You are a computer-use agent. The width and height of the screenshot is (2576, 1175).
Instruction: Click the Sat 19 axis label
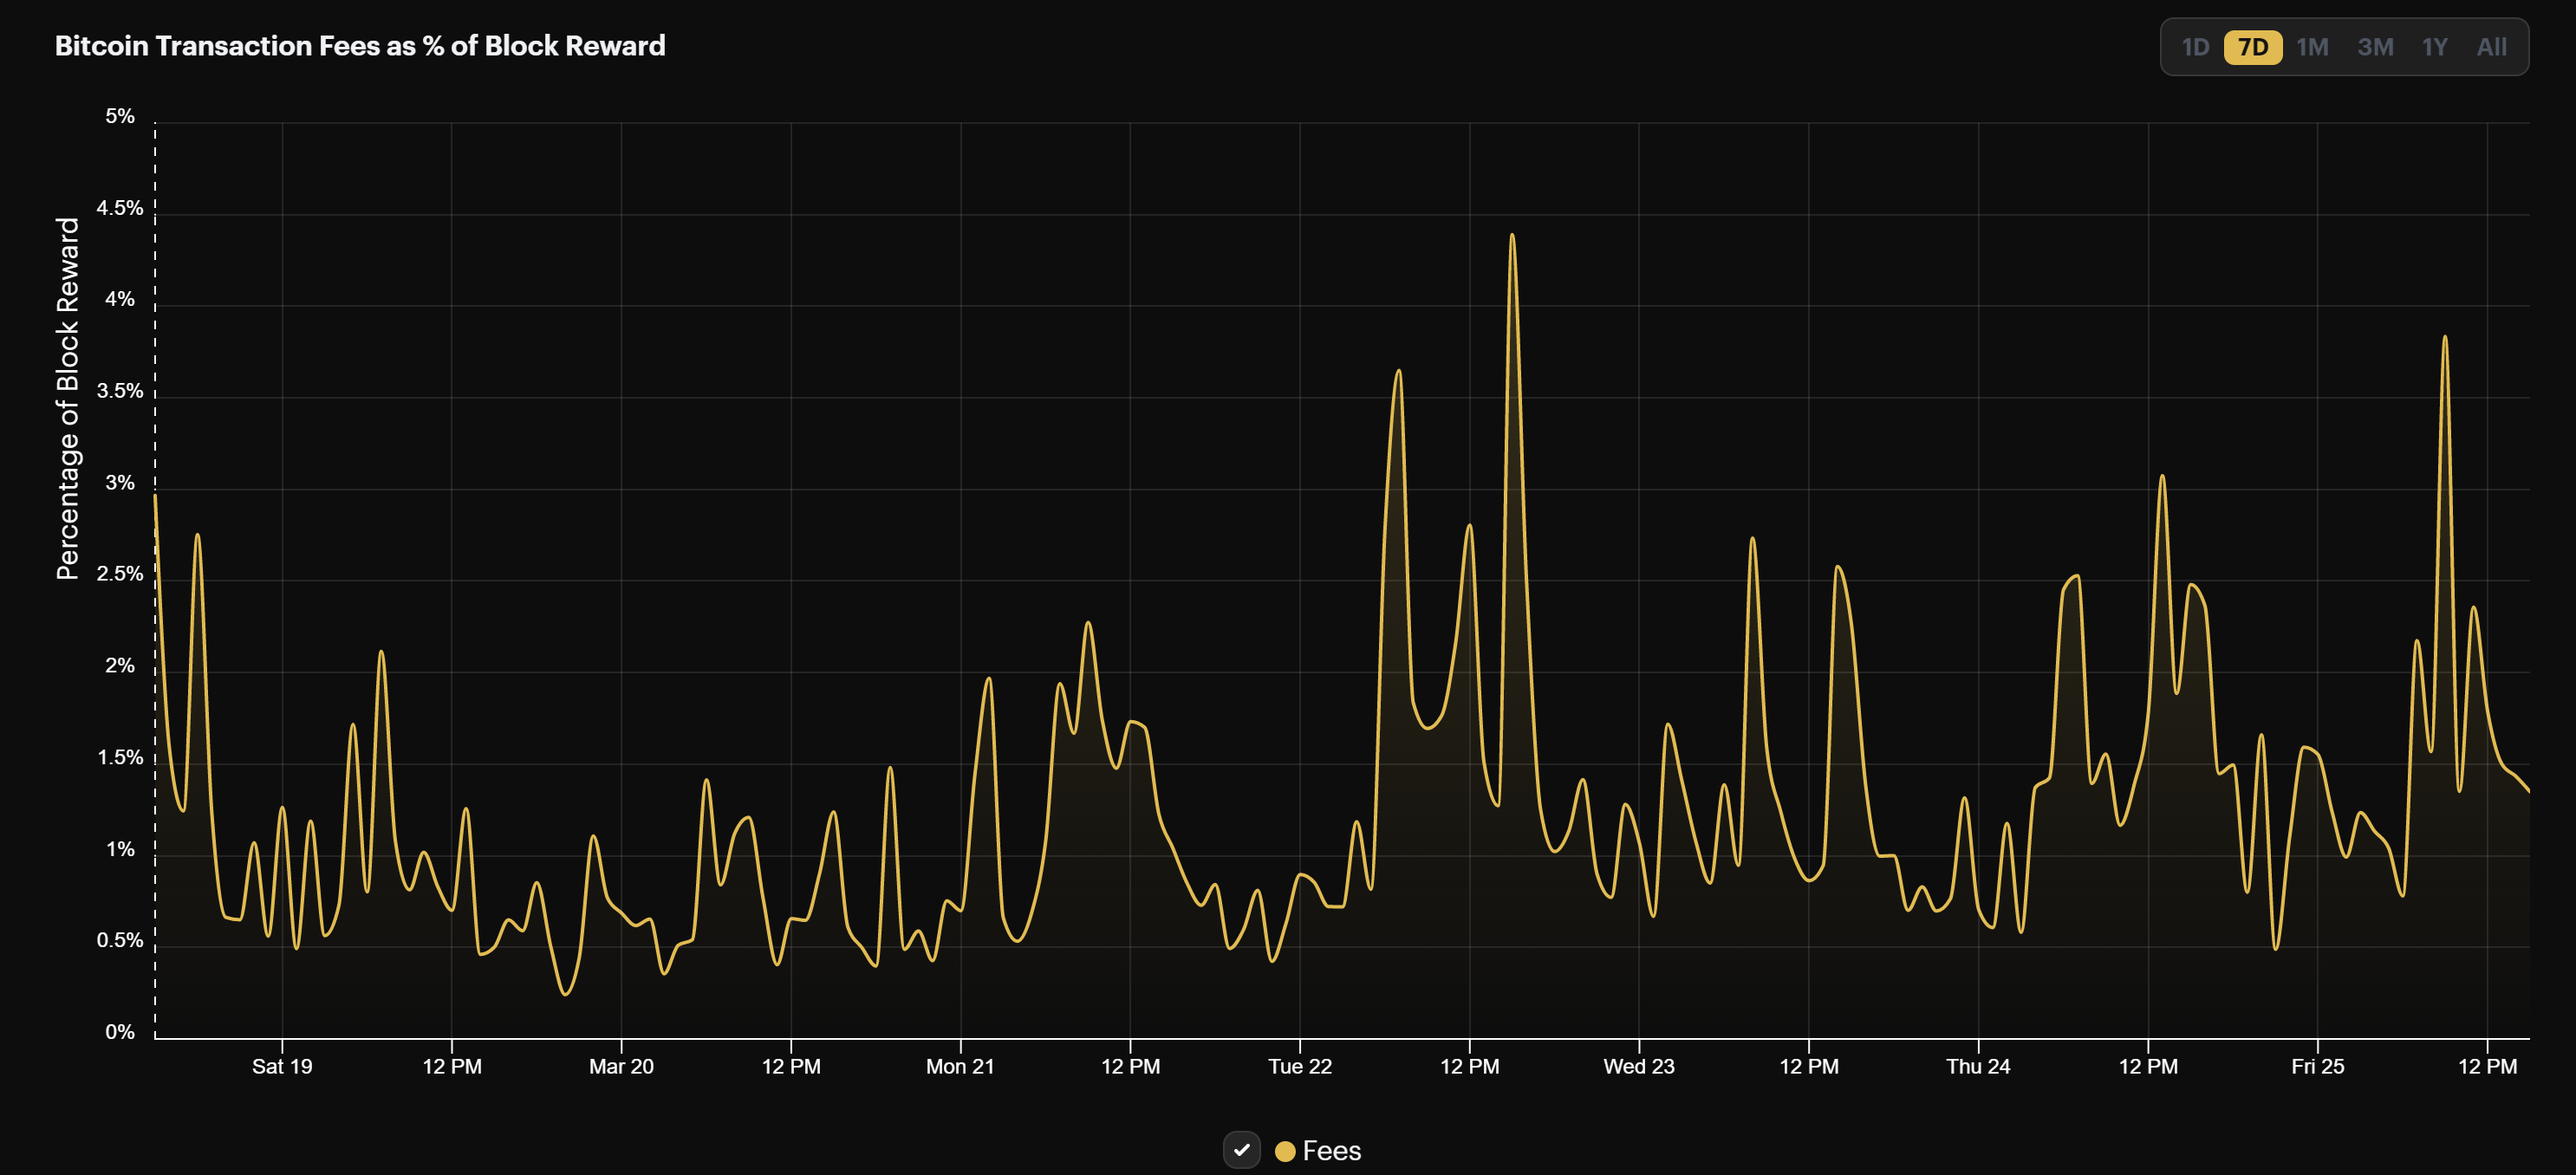pos(283,1066)
